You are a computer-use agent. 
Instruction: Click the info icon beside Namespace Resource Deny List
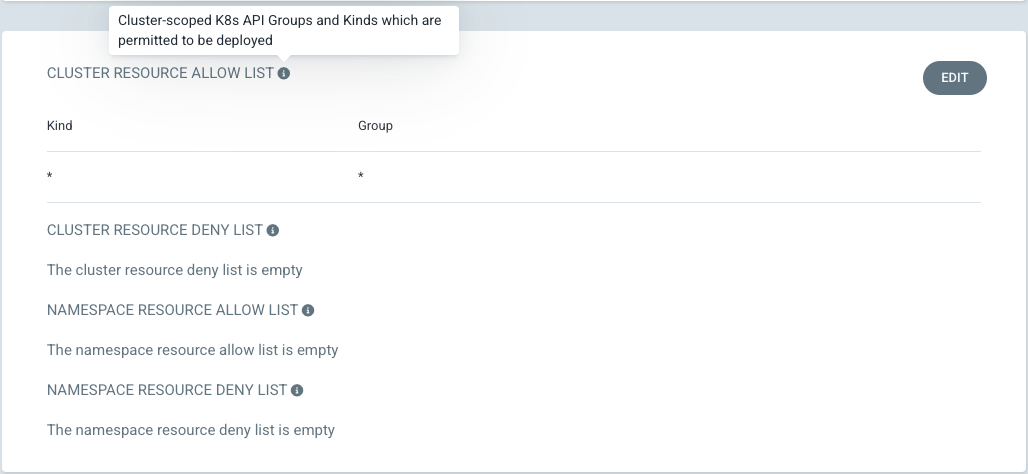click(x=297, y=390)
